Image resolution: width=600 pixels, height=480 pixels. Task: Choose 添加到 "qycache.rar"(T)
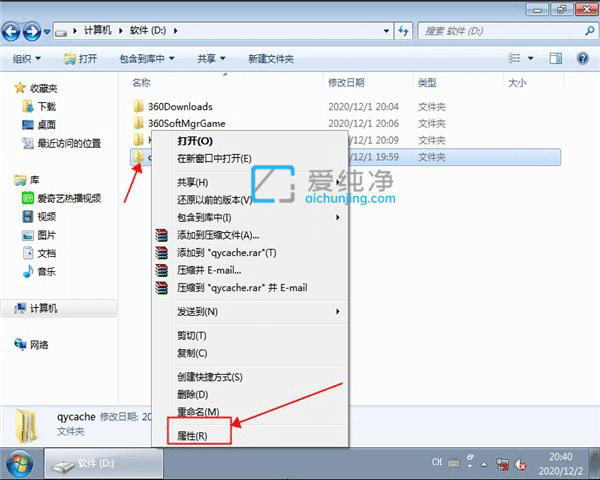tap(251, 253)
